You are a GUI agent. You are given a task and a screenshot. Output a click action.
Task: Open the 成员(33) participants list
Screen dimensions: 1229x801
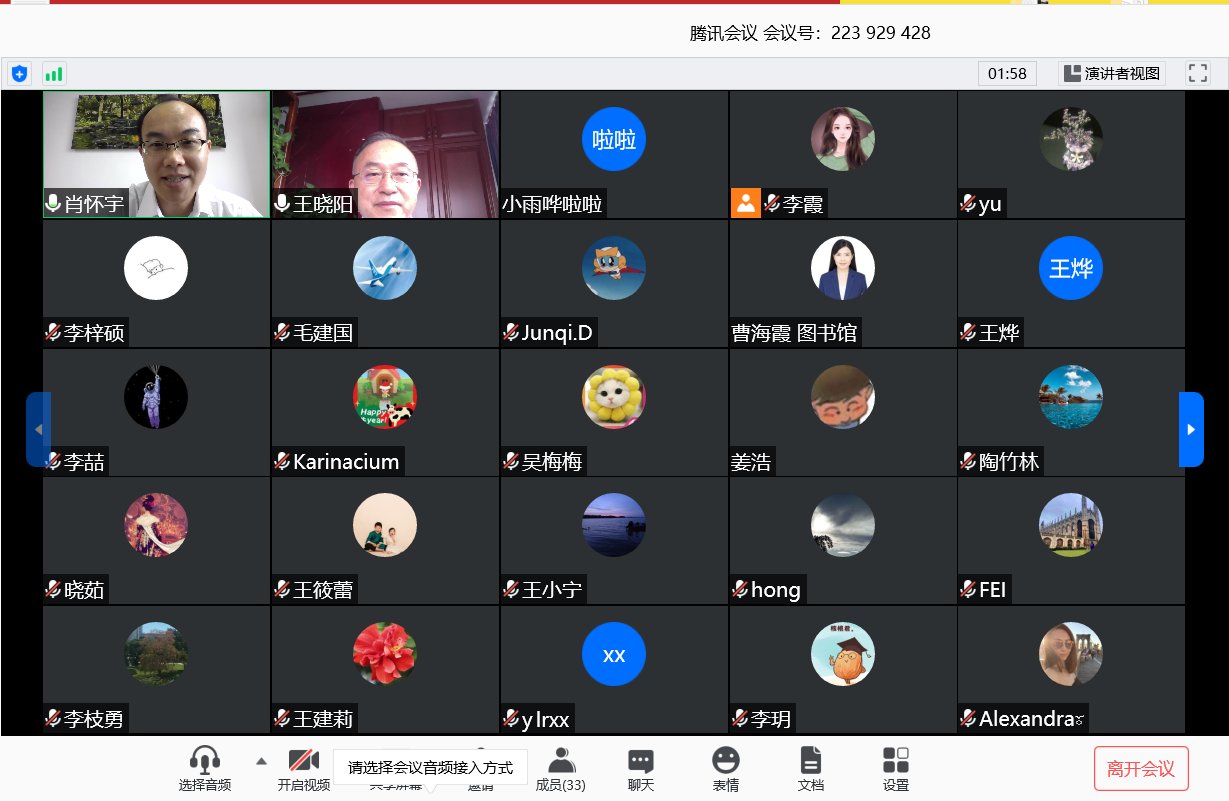(561, 769)
